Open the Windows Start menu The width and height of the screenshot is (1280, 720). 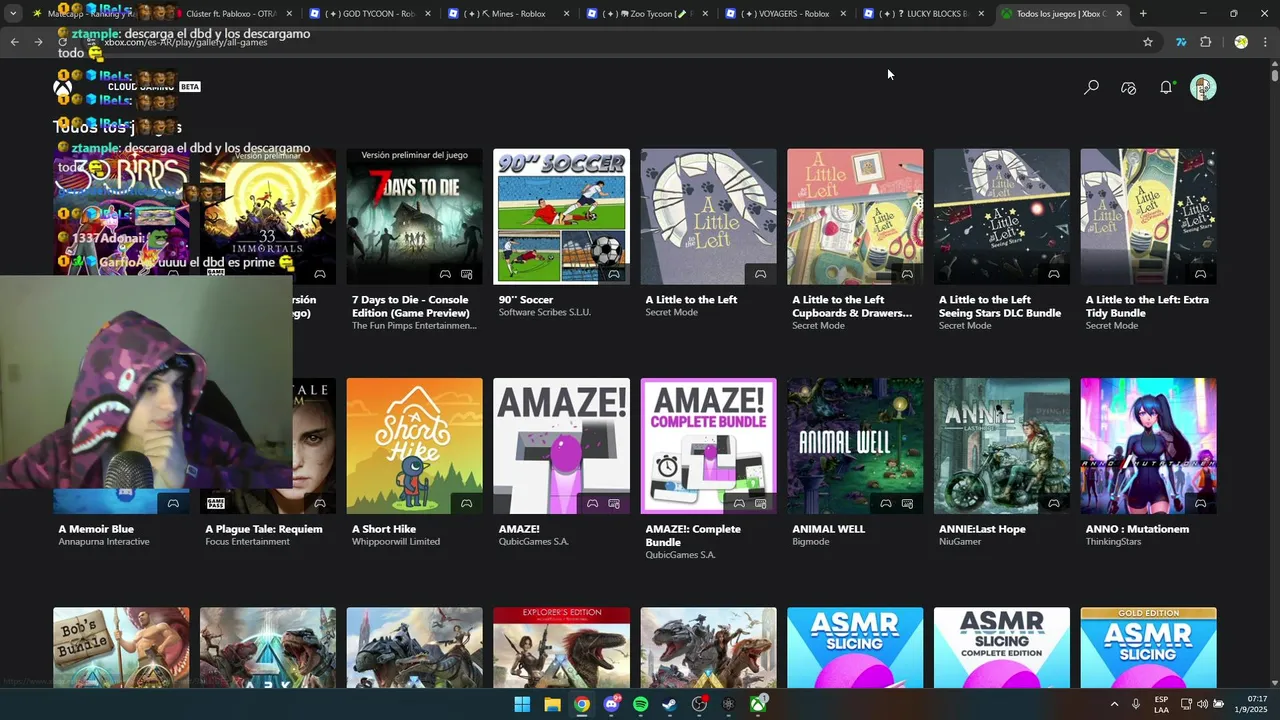point(522,704)
